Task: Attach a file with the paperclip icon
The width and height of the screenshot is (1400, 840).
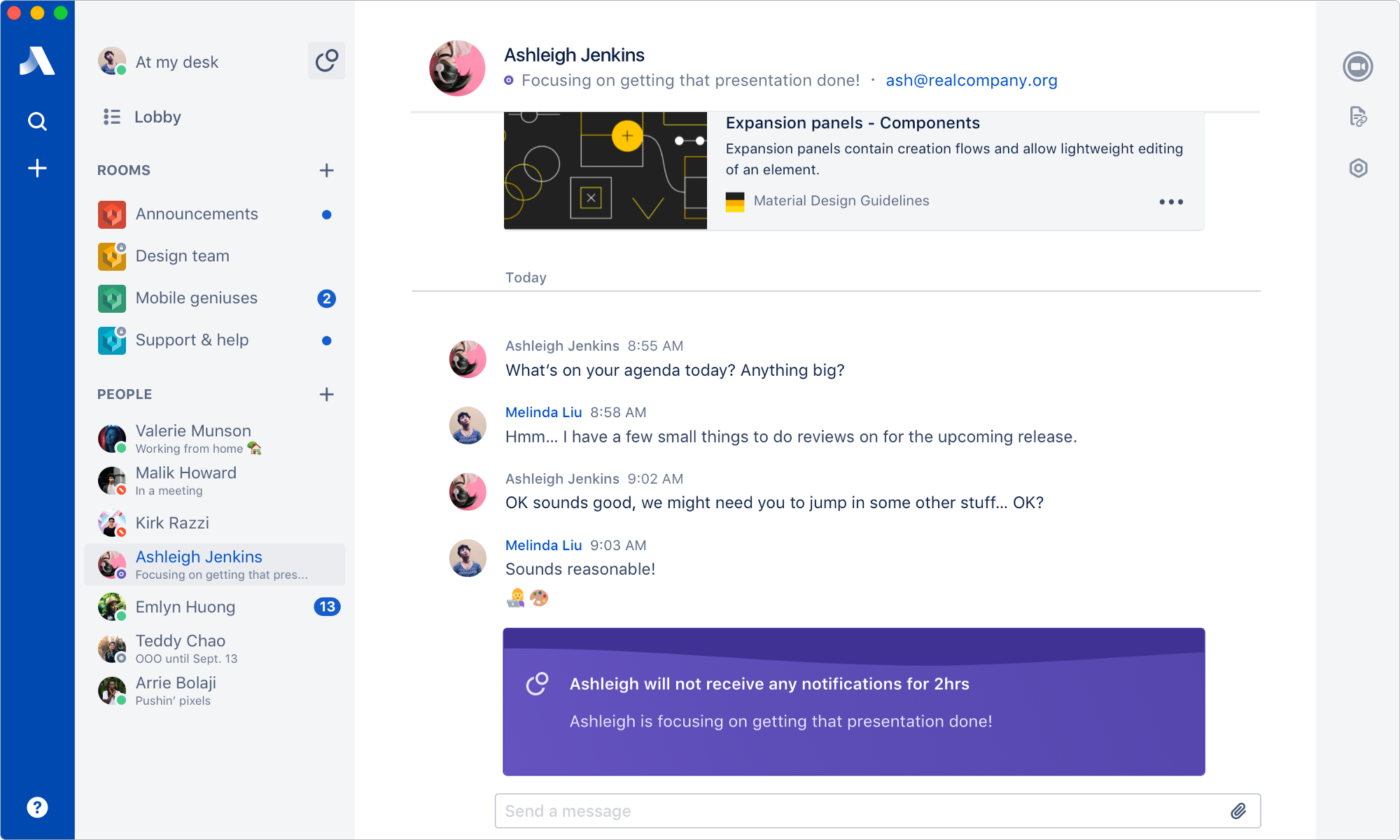Action: pos(1238,810)
